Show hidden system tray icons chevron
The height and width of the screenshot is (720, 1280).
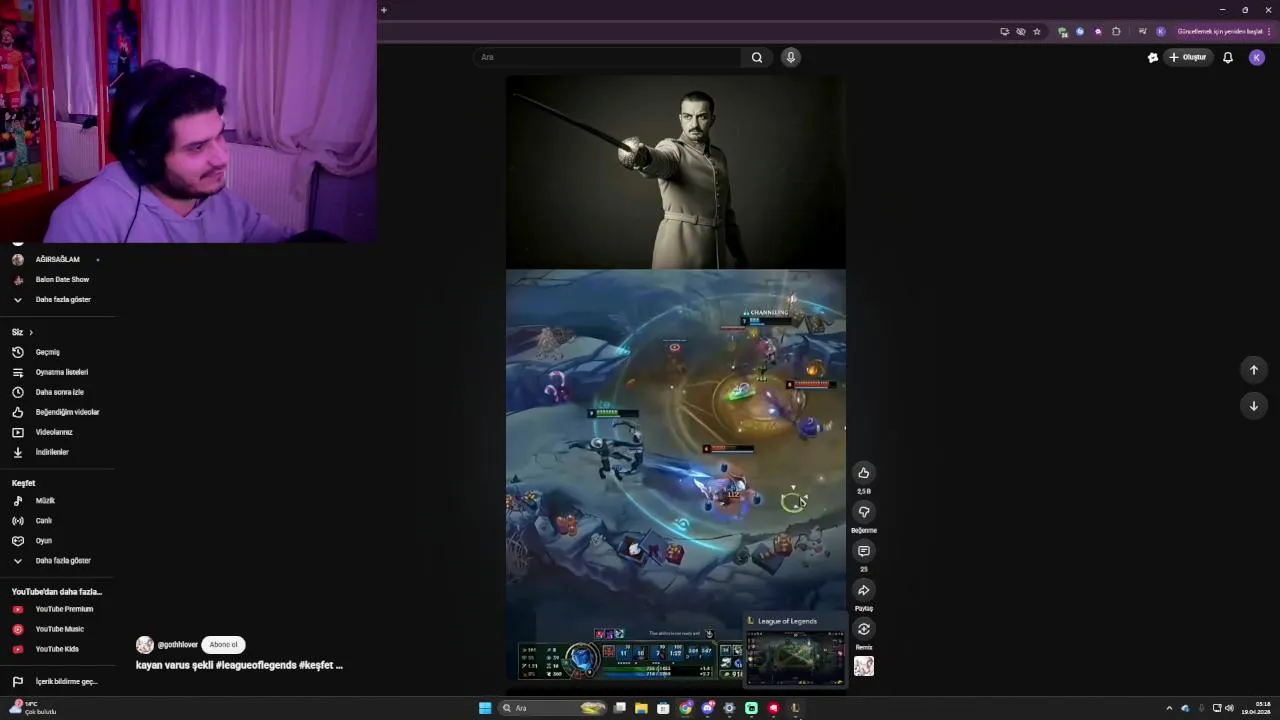click(x=1169, y=708)
